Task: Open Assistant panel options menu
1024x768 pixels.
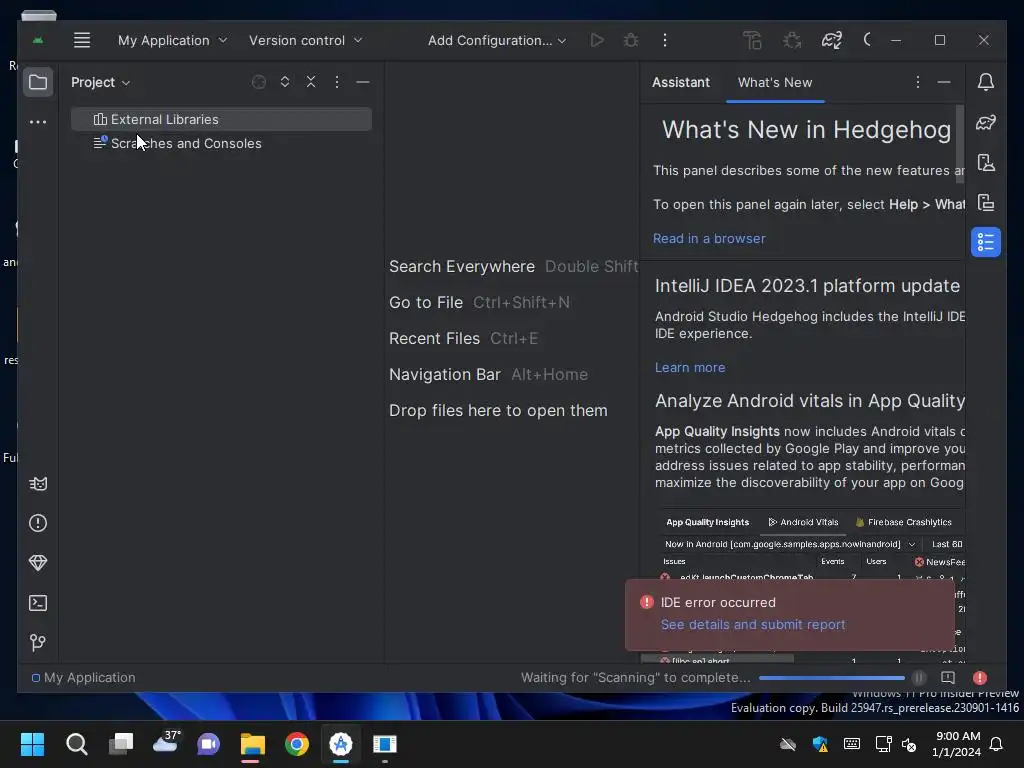Action: pos(918,82)
